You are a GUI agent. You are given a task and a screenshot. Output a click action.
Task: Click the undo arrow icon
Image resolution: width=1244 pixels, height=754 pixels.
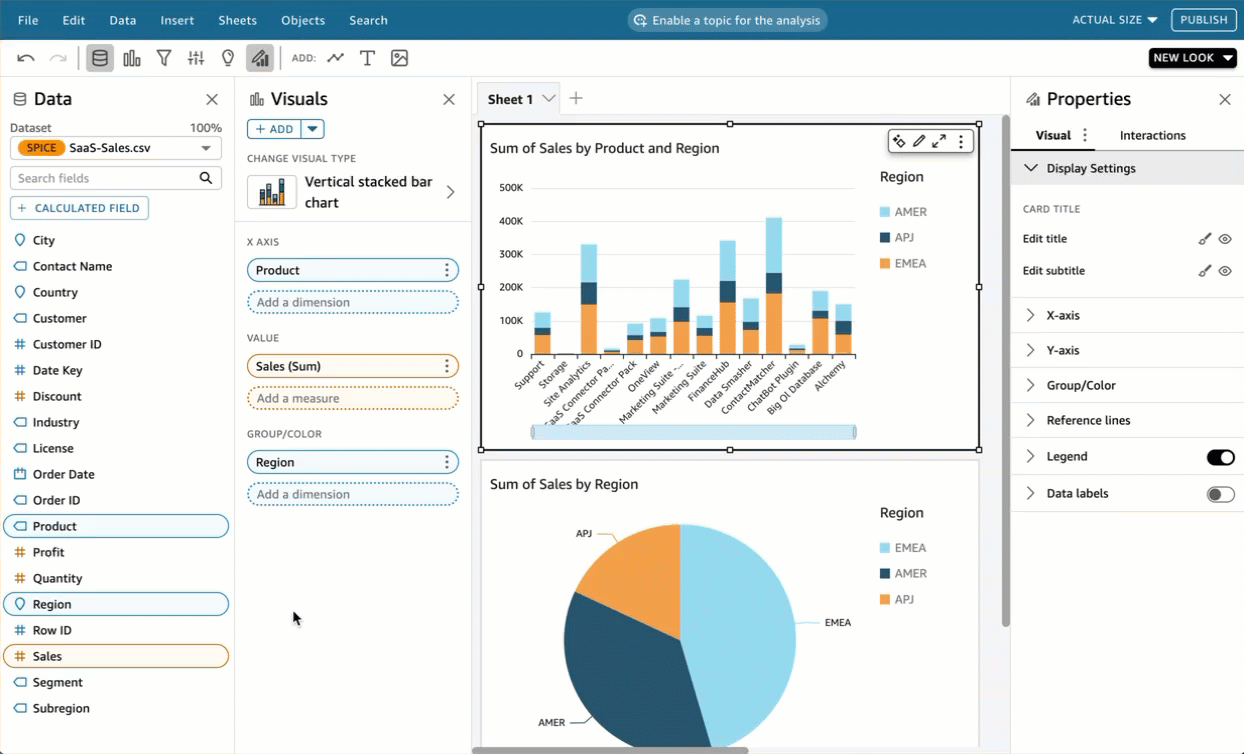pyautogui.click(x=26, y=58)
